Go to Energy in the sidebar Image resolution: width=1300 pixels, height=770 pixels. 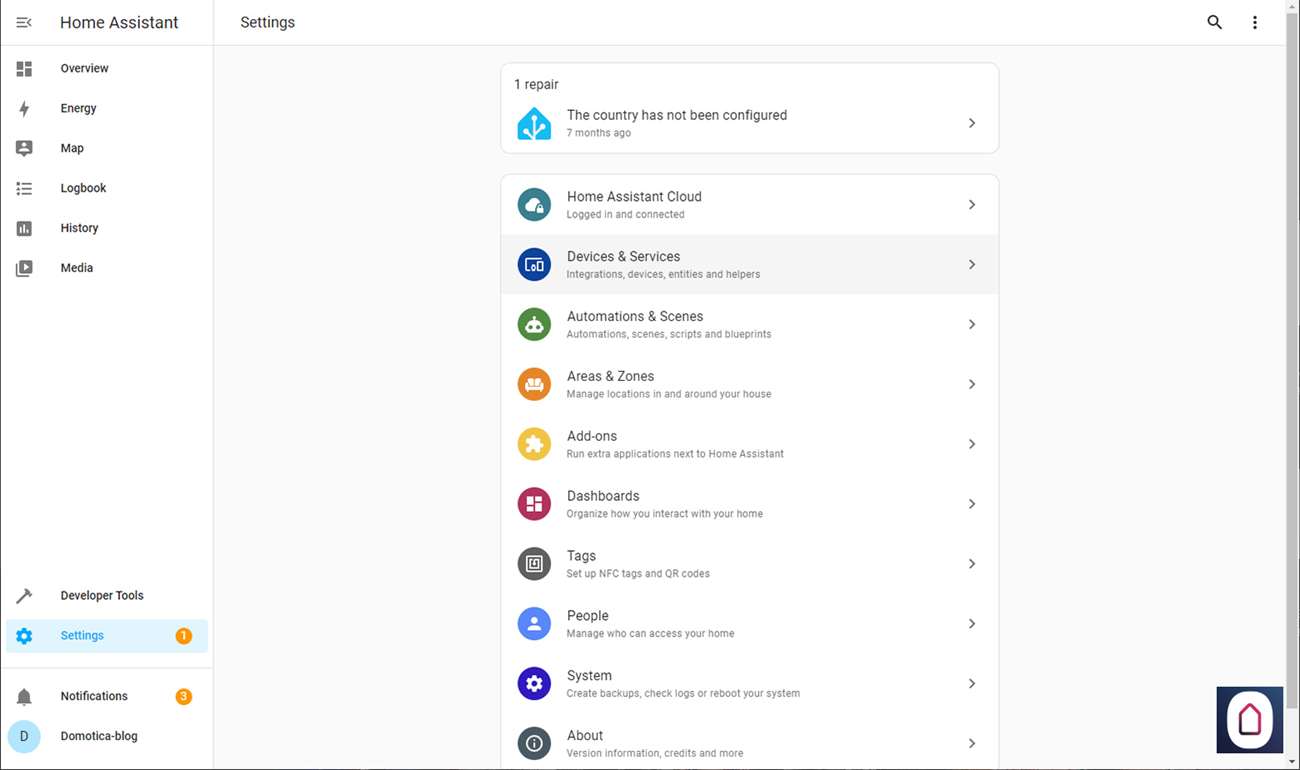(78, 108)
